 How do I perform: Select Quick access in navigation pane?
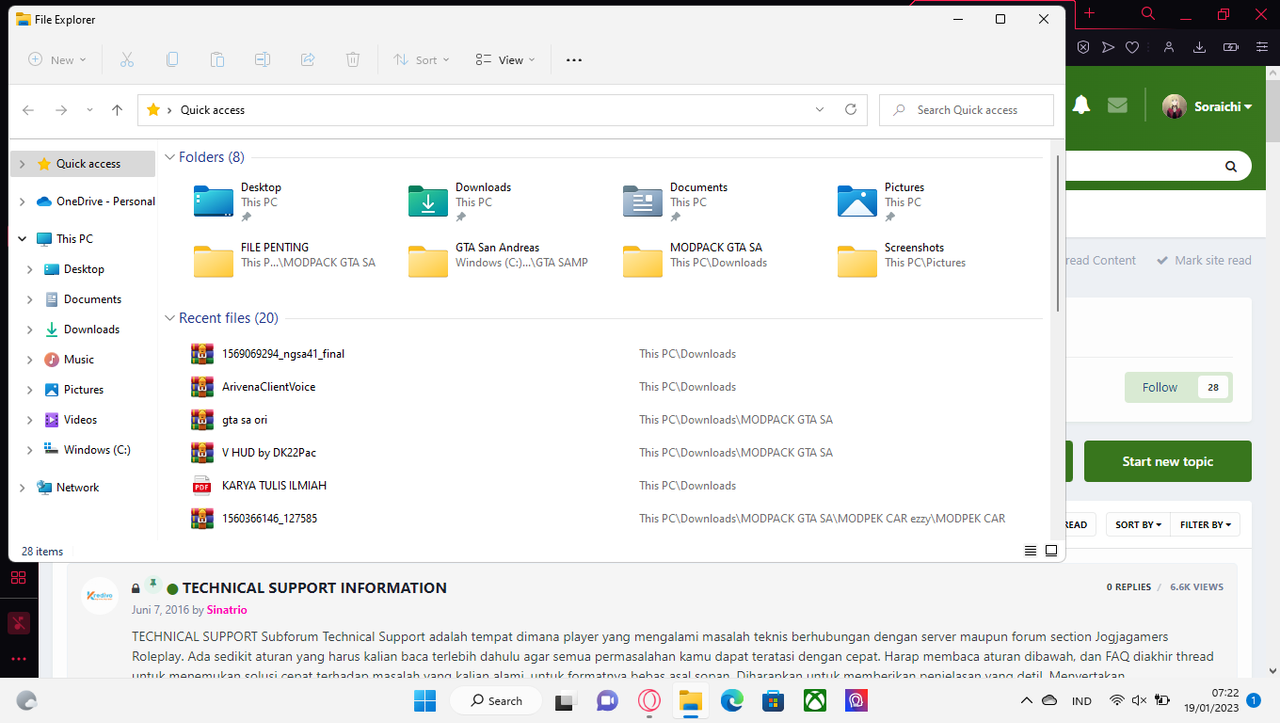[x=83, y=164]
